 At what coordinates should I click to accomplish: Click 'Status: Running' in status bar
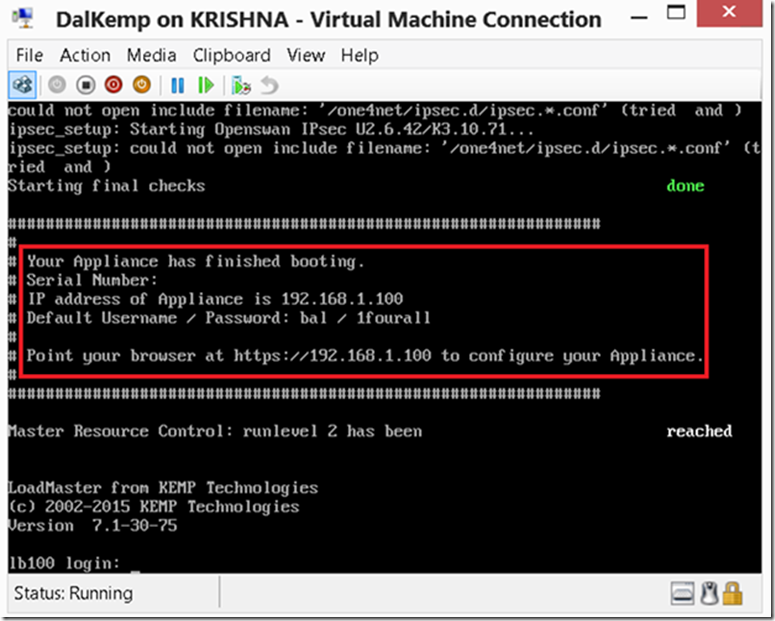[x=73, y=593]
